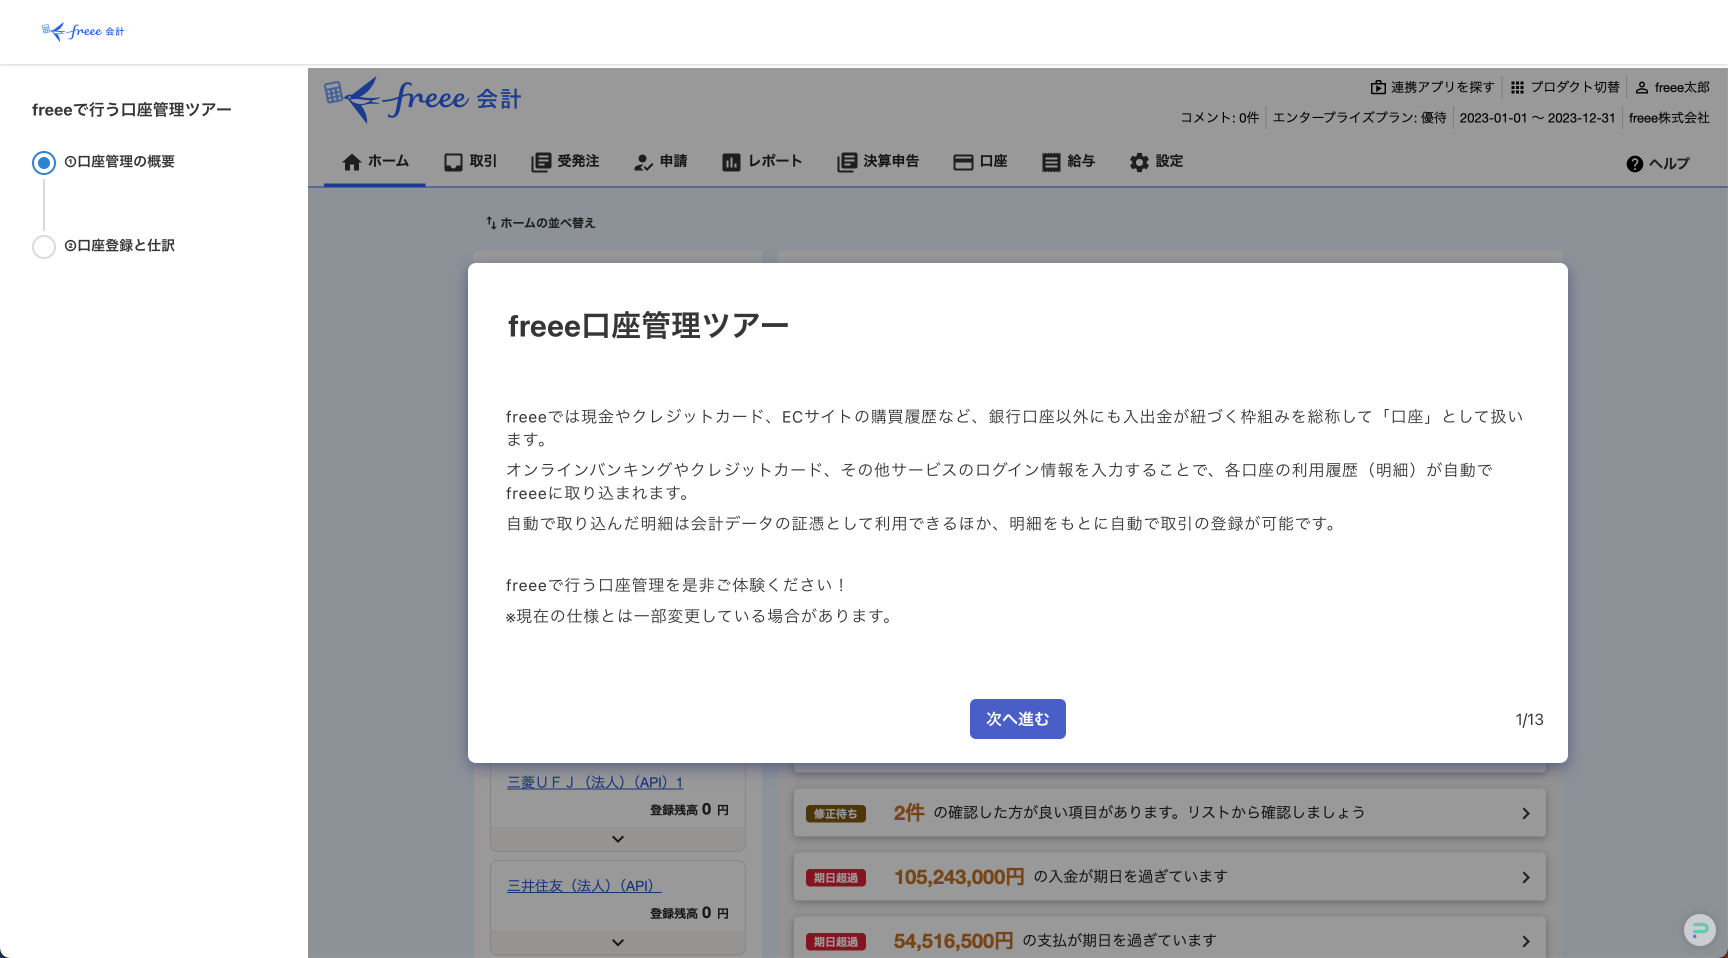
Task: Click ホームの並べ替え link
Action: (547, 223)
